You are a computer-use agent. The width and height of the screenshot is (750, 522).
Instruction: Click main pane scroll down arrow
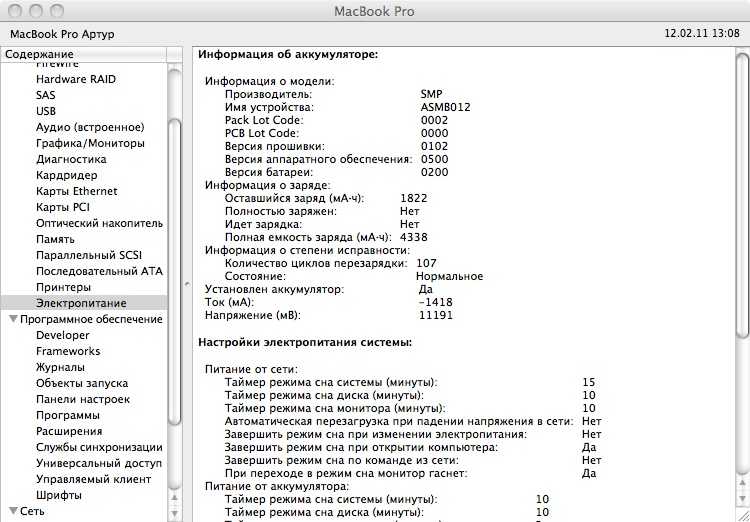click(742, 499)
